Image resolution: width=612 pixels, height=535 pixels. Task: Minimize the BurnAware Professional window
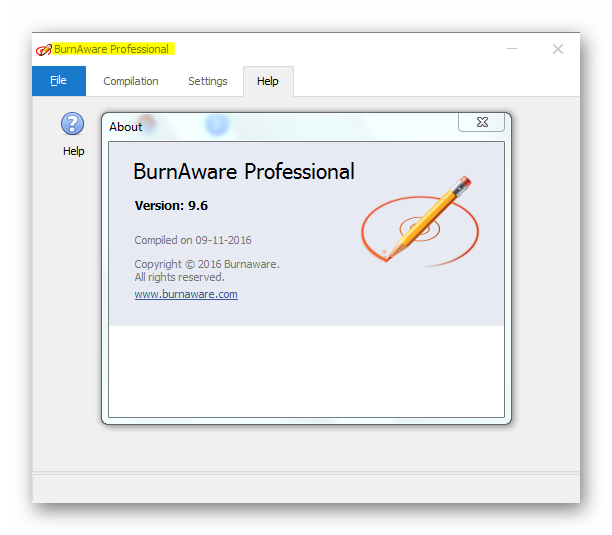(512, 49)
